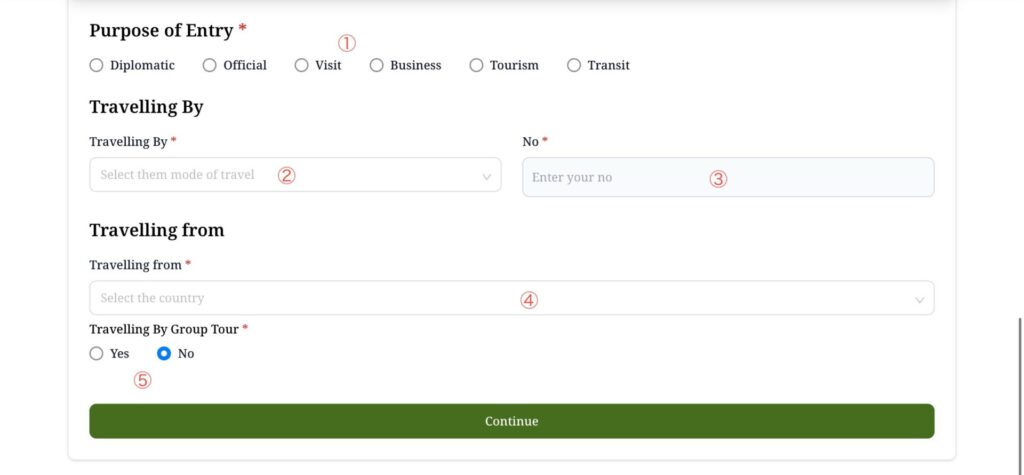
Task: Click the vertical page scrollbar
Action: [1019, 380]
